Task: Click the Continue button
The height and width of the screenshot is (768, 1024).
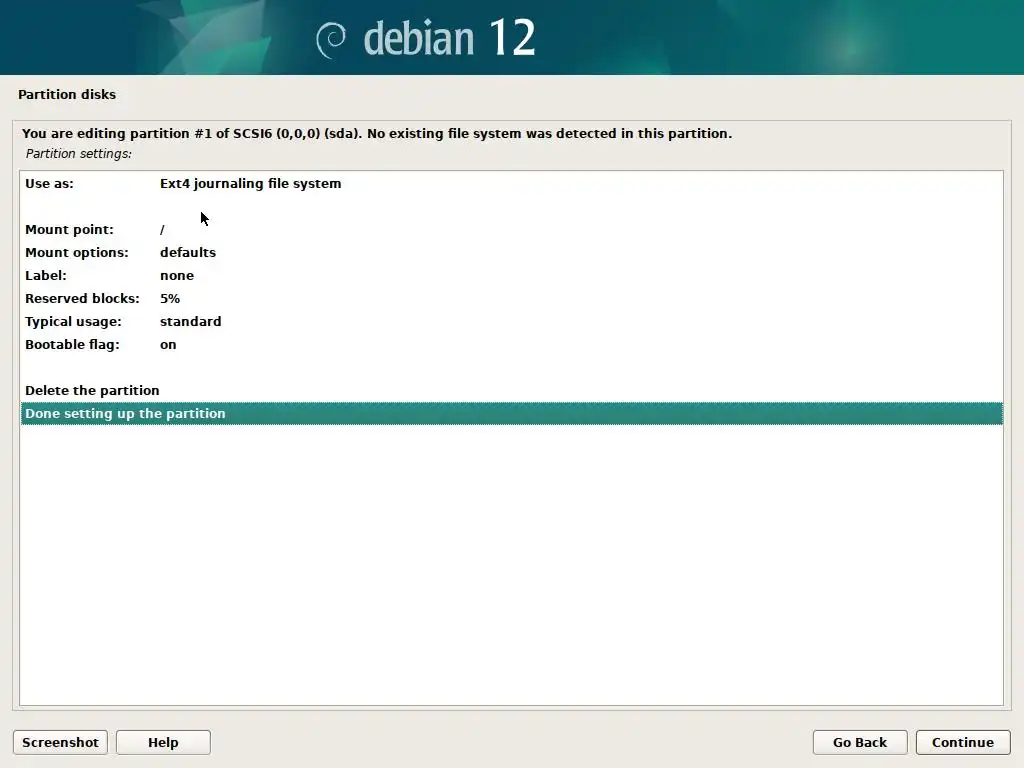Action: (963, 743)
